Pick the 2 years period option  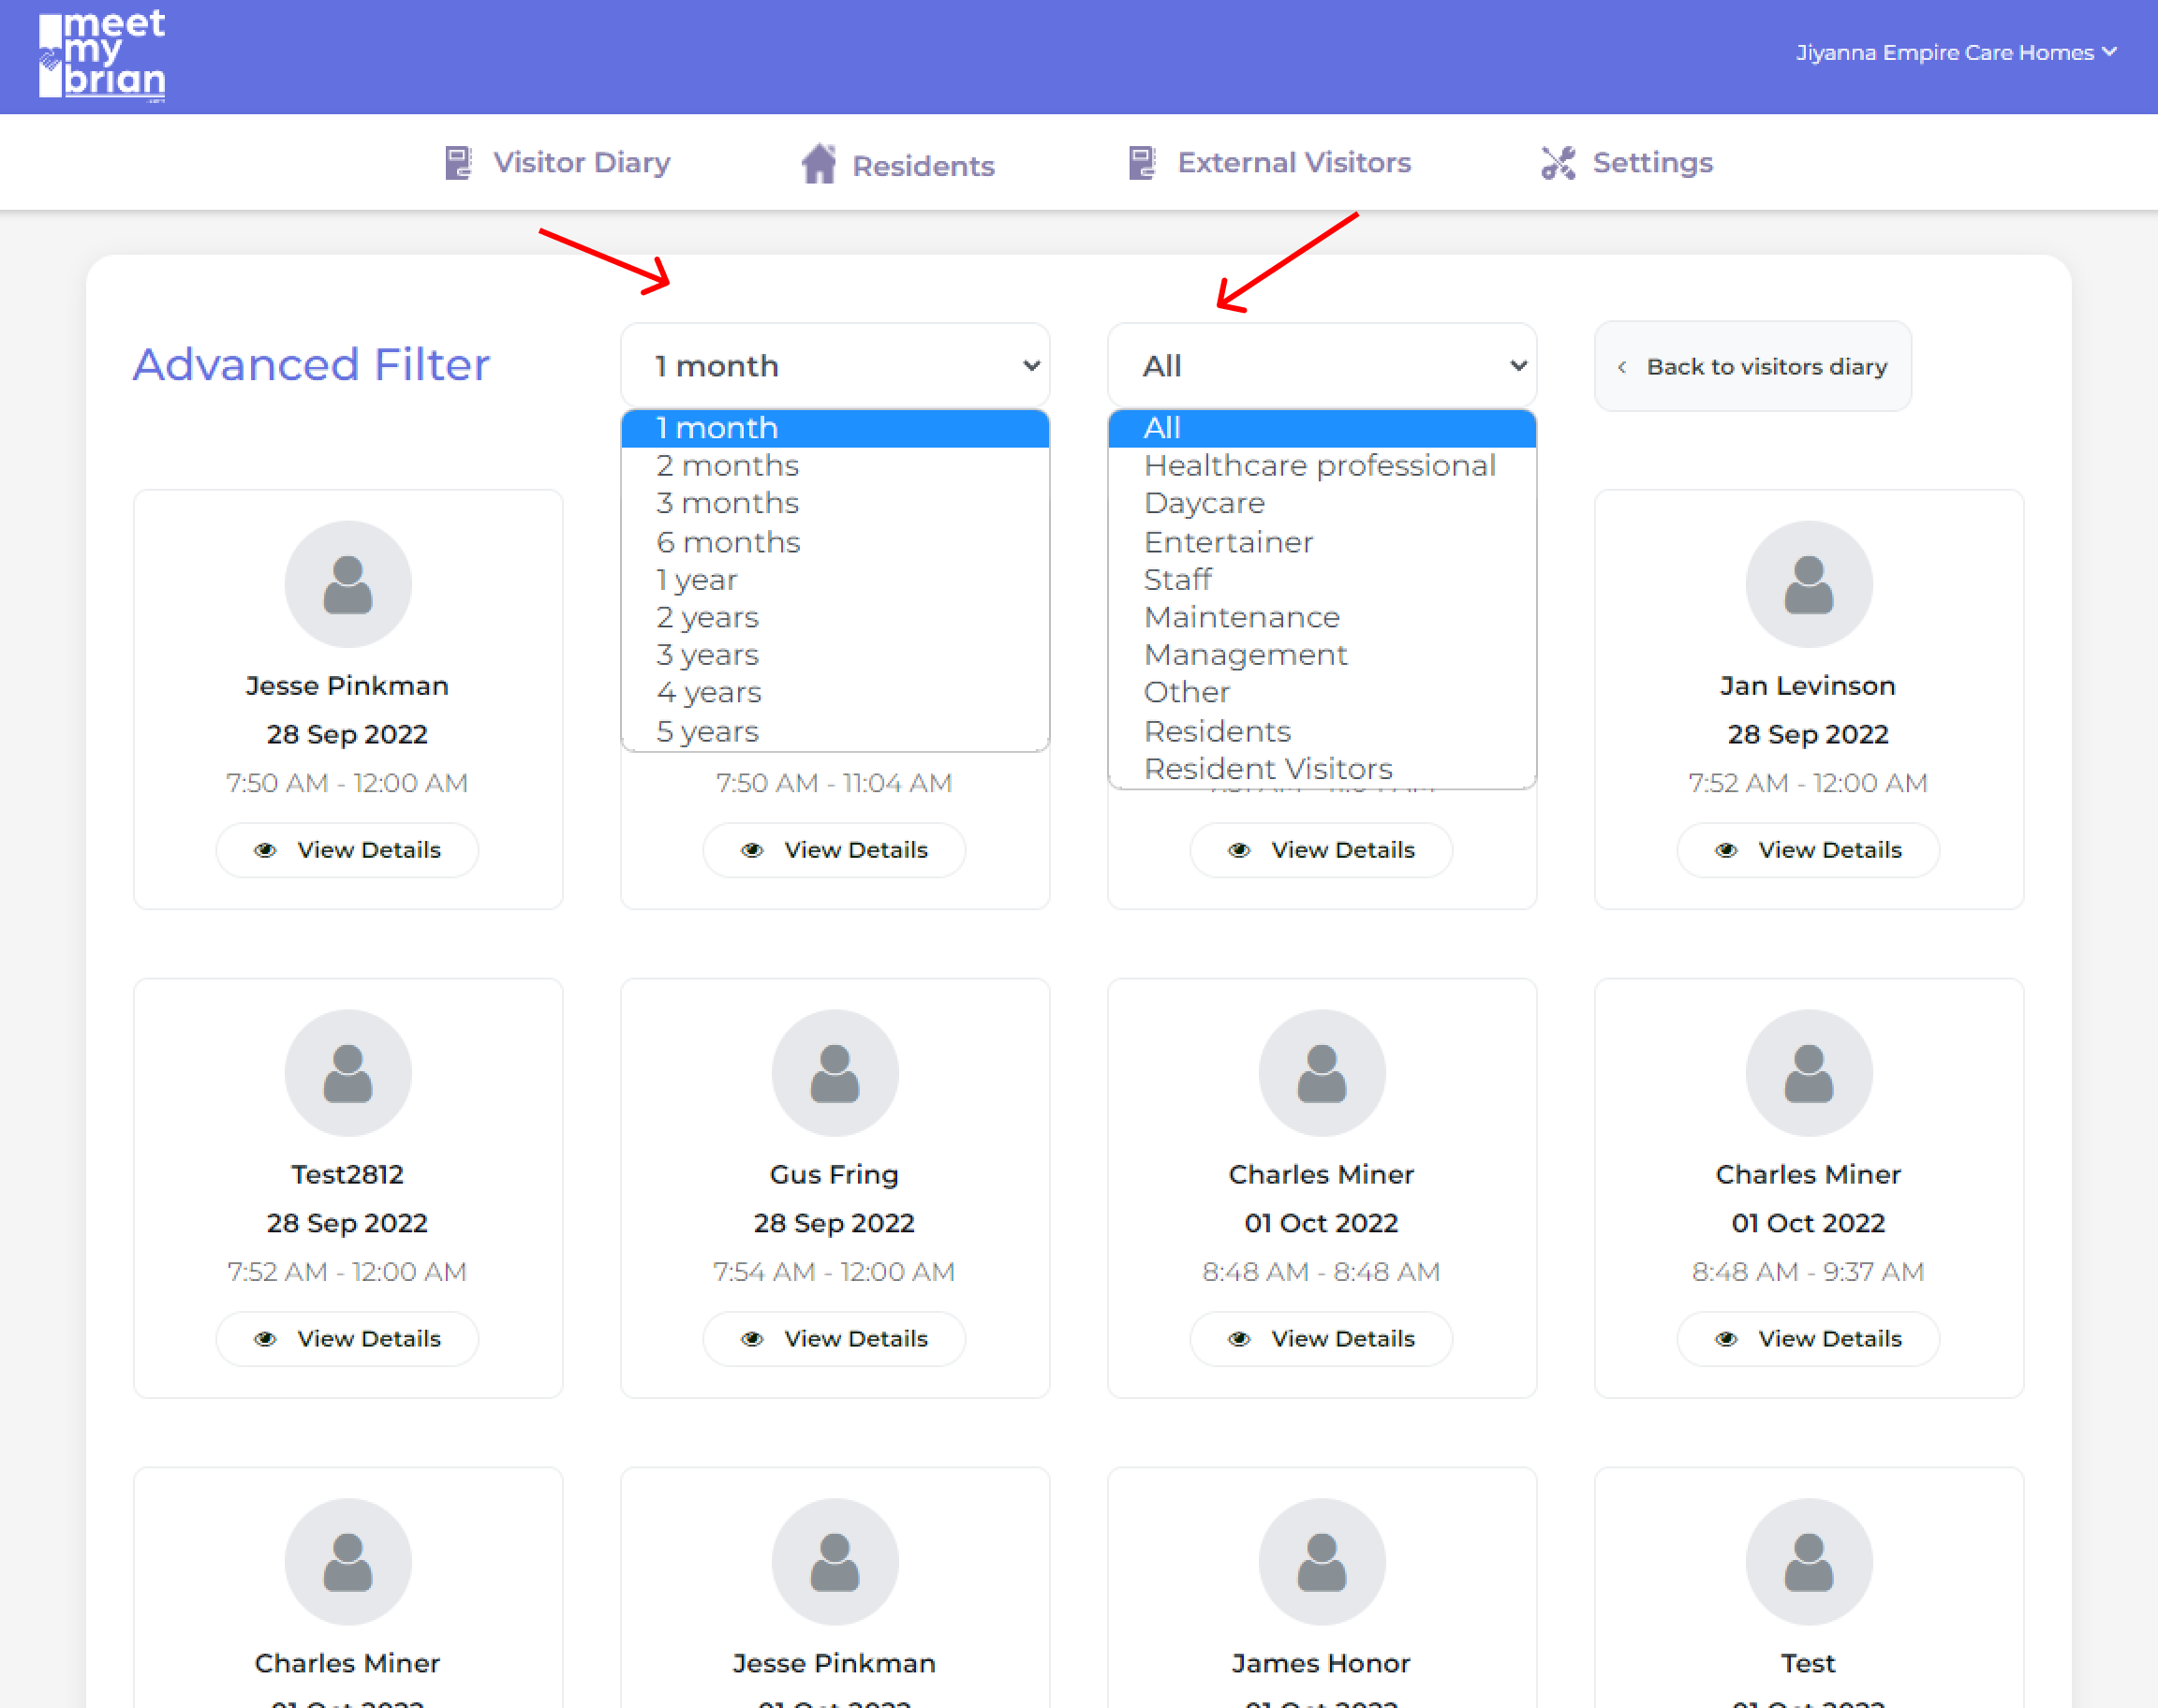[707, 618]
